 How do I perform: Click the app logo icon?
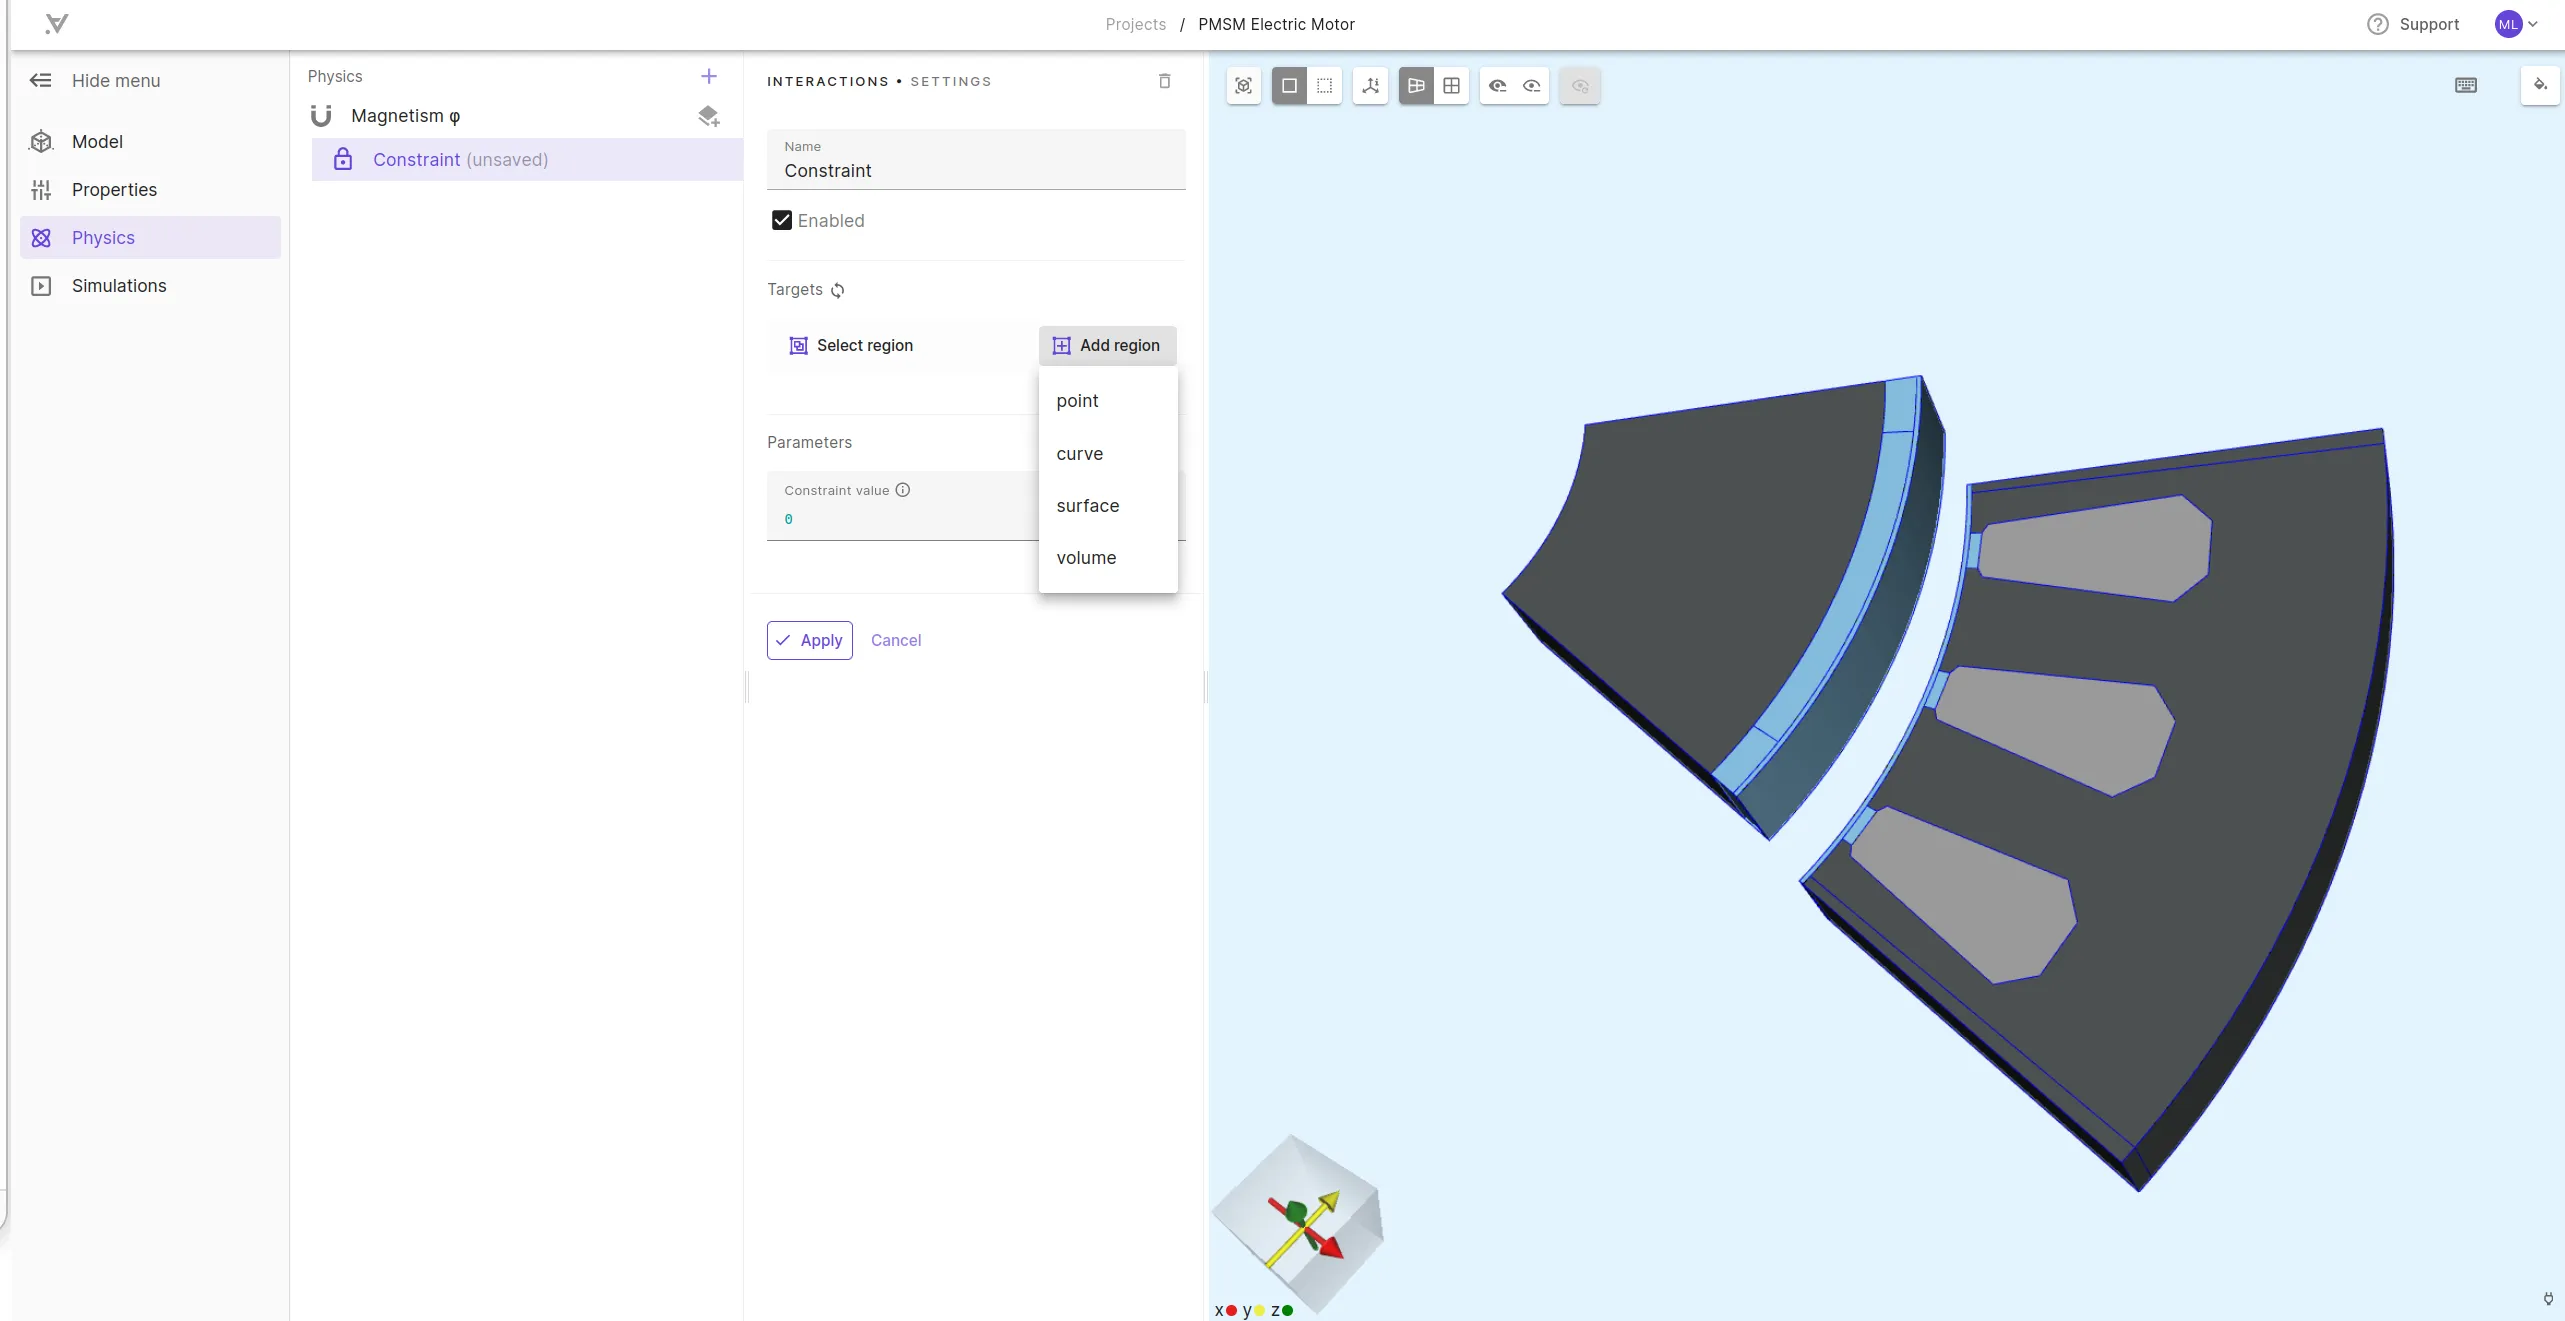tap(57, 24)
